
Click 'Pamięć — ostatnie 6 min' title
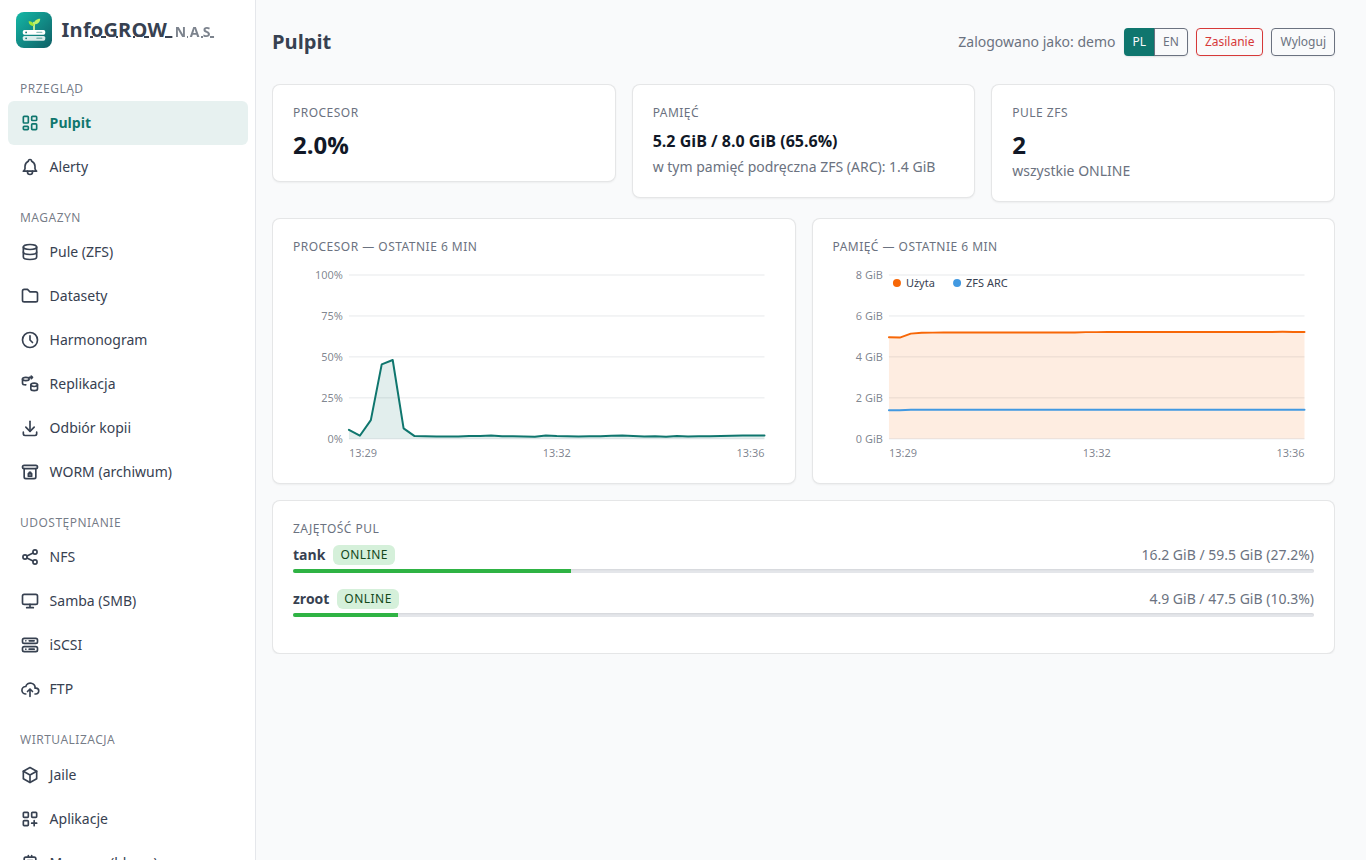click(915, 246)
